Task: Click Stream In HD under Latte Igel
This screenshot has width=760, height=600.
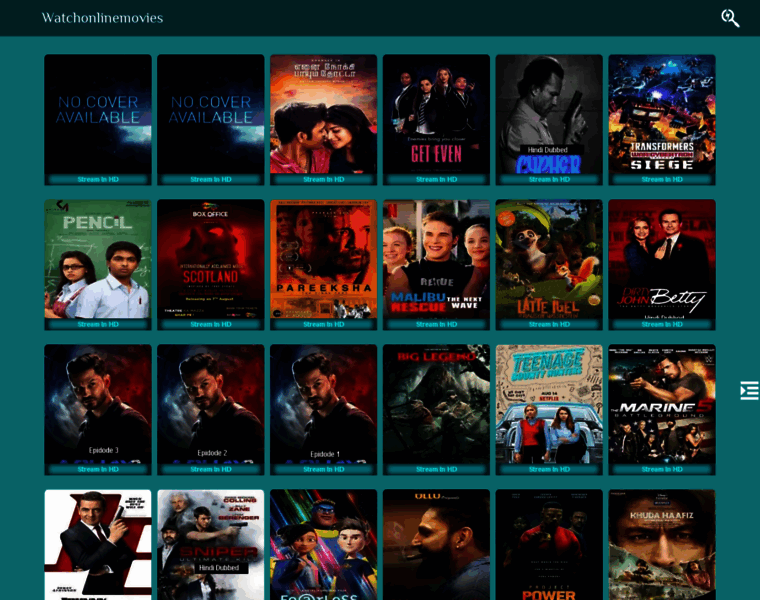Action: pos(549,324)
